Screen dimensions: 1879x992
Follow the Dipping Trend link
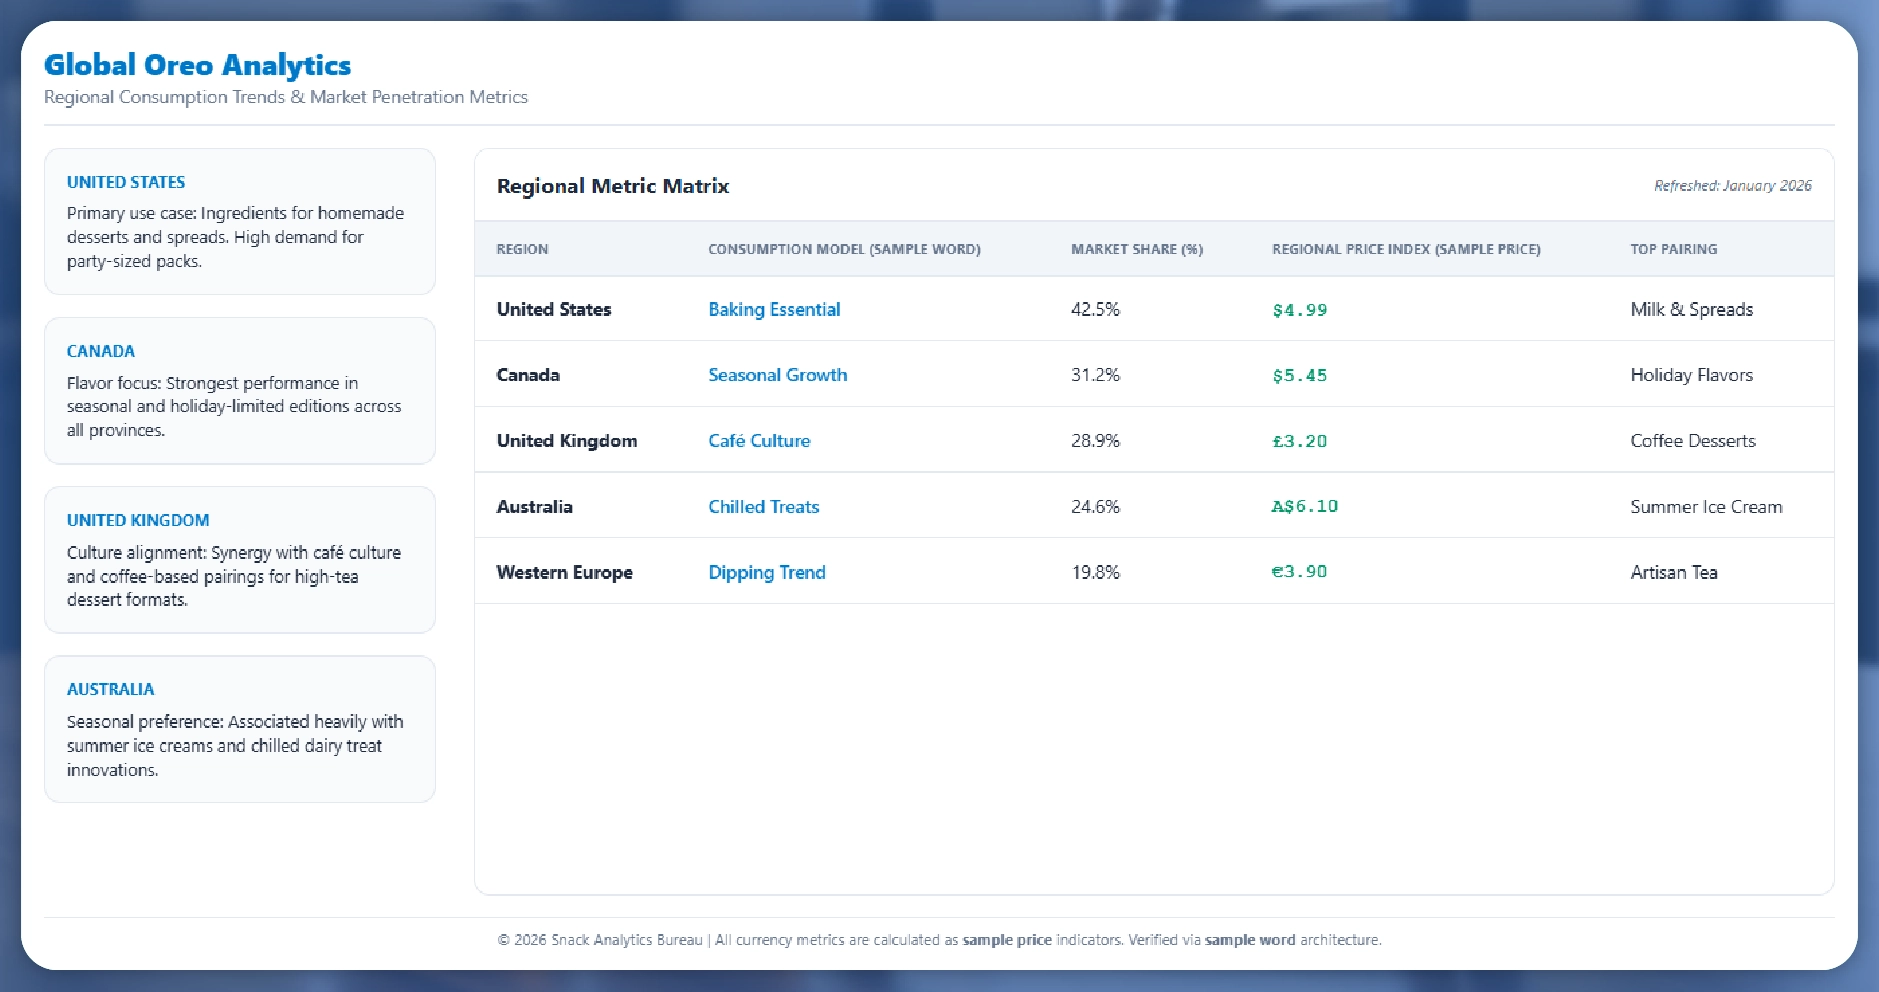click(x=766, y=573)
